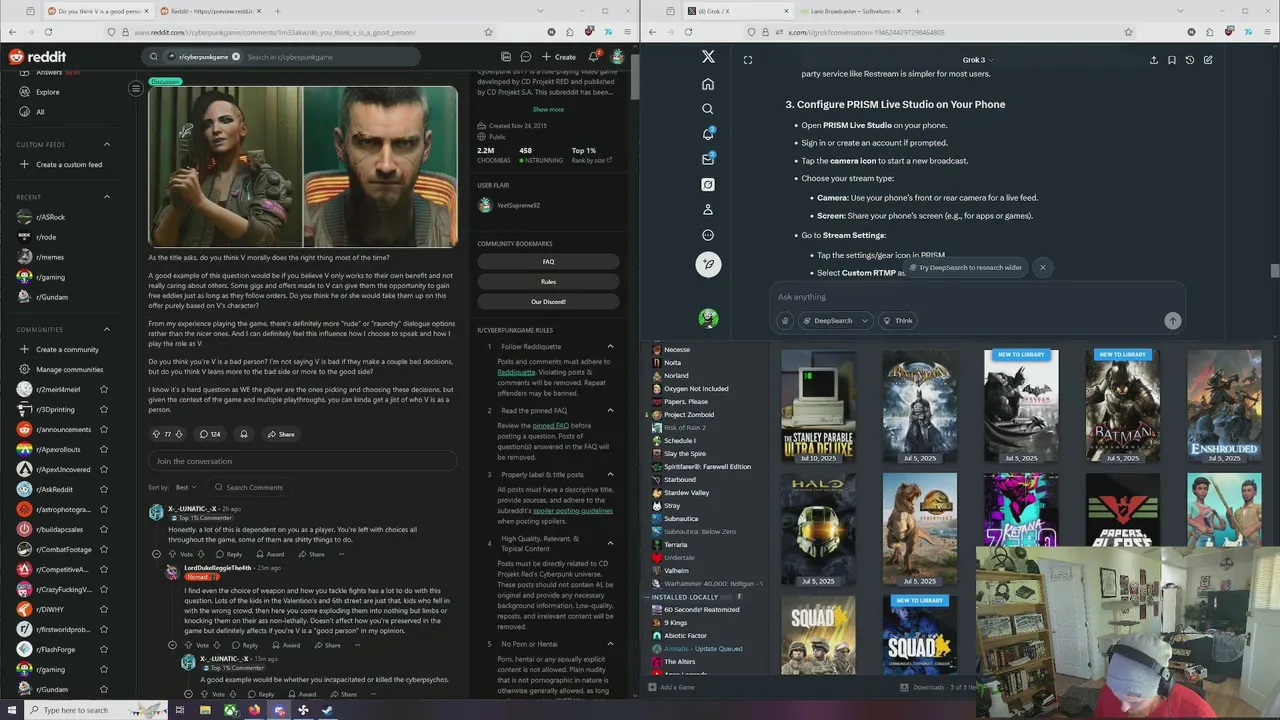Open X profile person icon
This screenshot has height=720, width=1280.
pyautogui.click(x=708, y=210)
